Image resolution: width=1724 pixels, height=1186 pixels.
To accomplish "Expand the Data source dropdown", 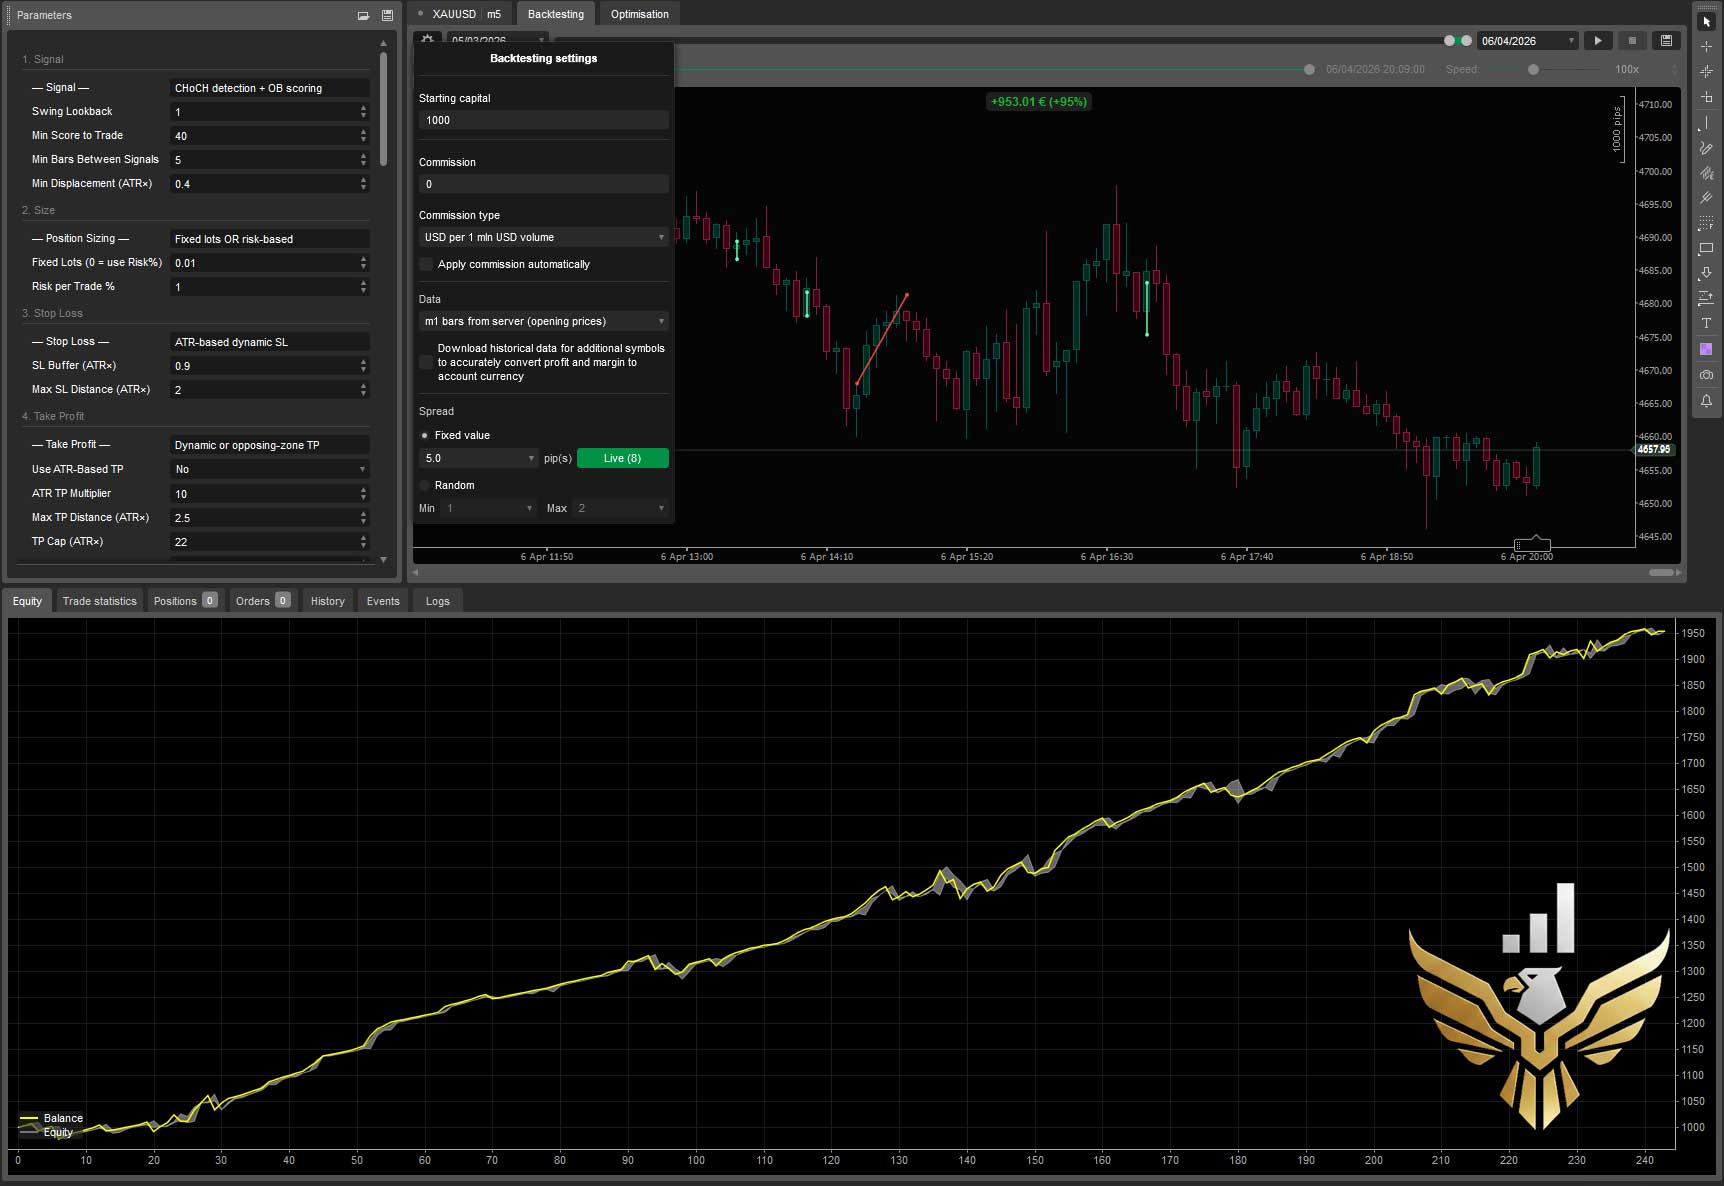I will 543,321.
